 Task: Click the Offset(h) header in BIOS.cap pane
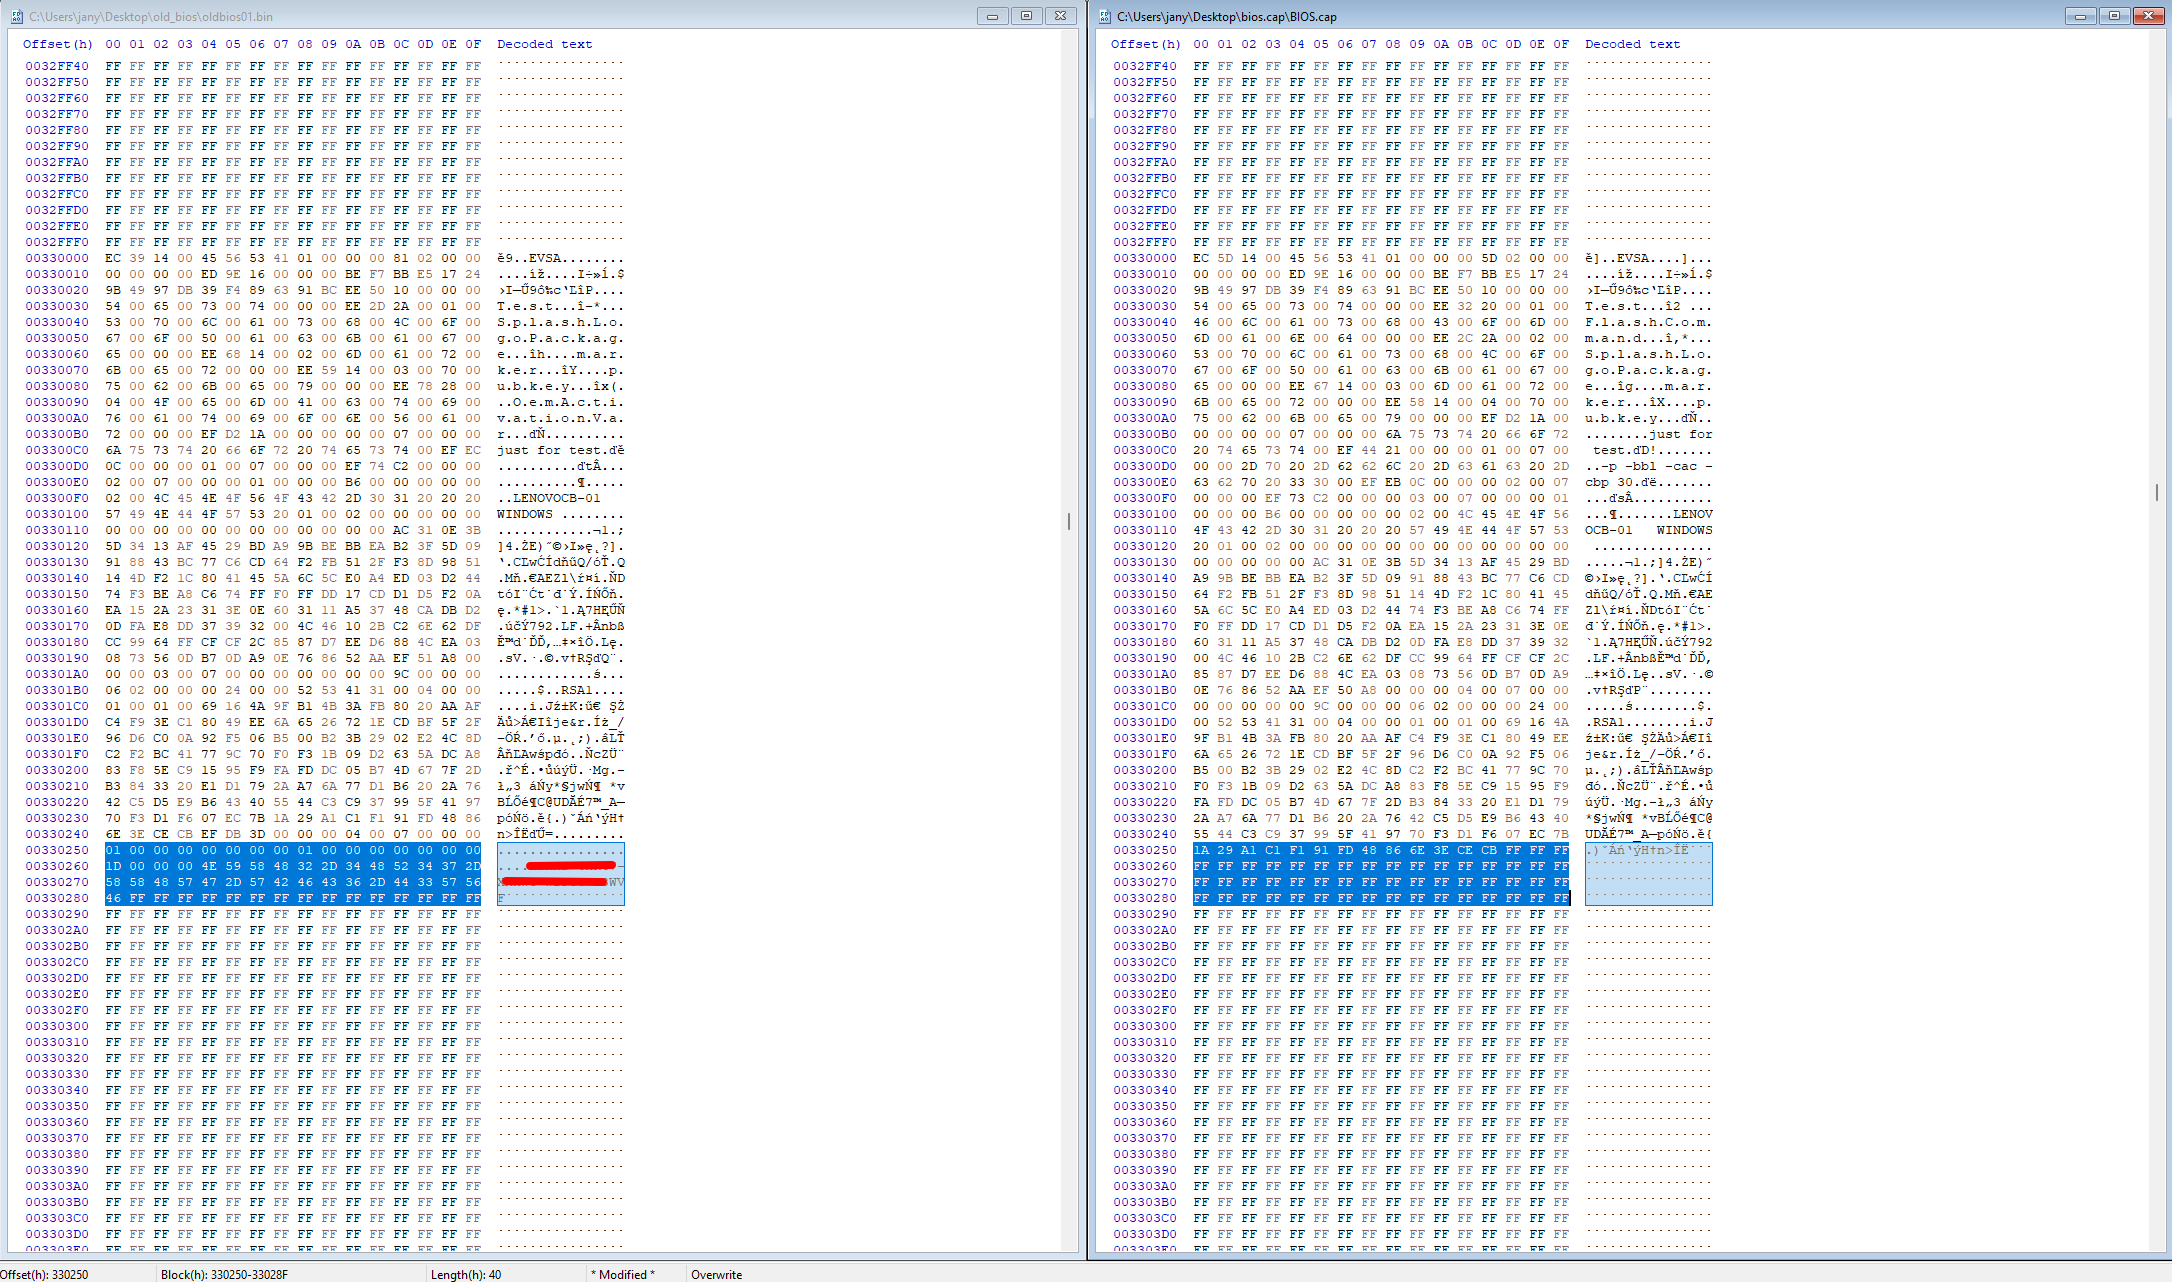[1145, 44]
